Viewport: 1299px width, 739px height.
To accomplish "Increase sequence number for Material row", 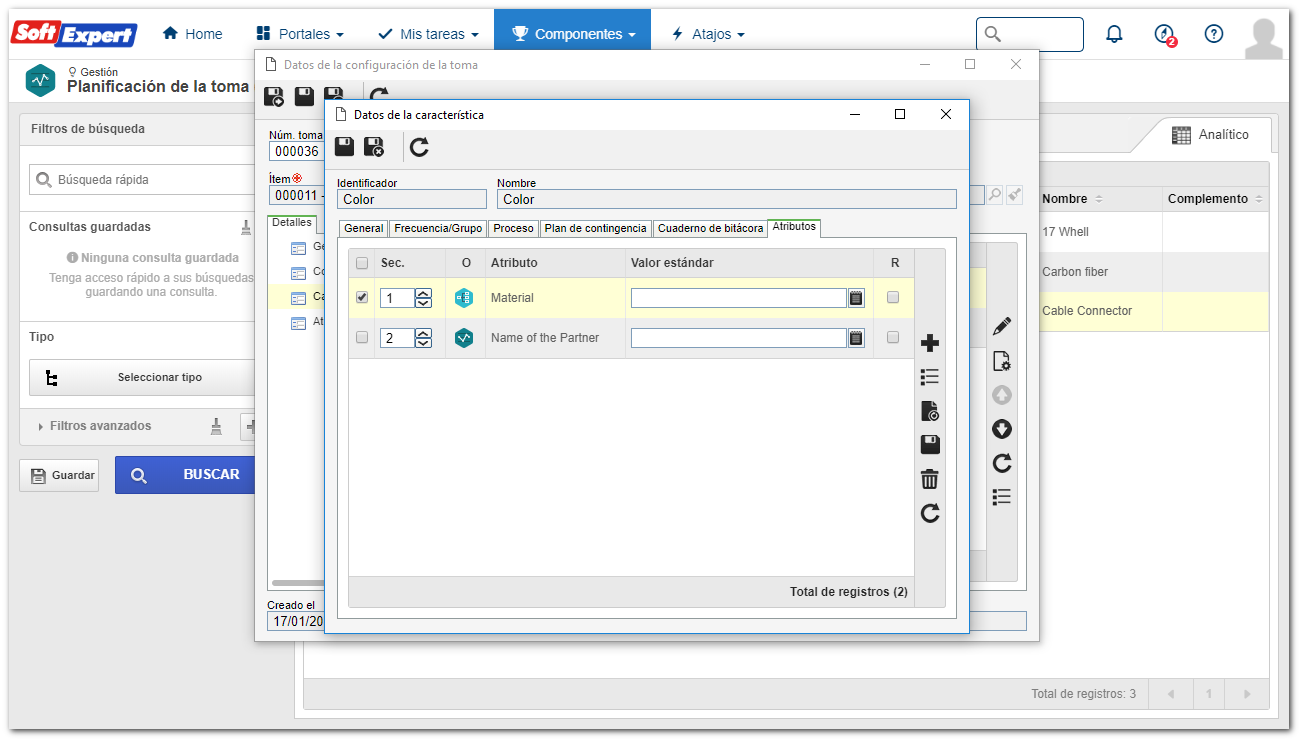I will tap(424, 293).
